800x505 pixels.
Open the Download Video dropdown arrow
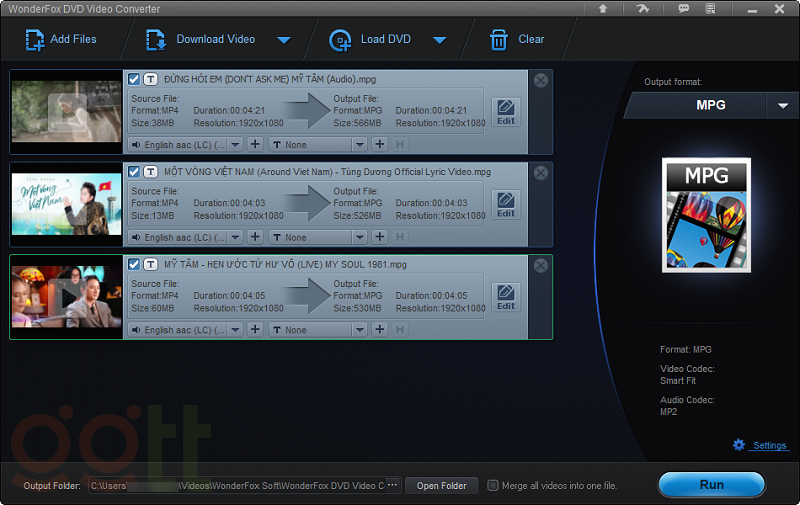(283, 40)
